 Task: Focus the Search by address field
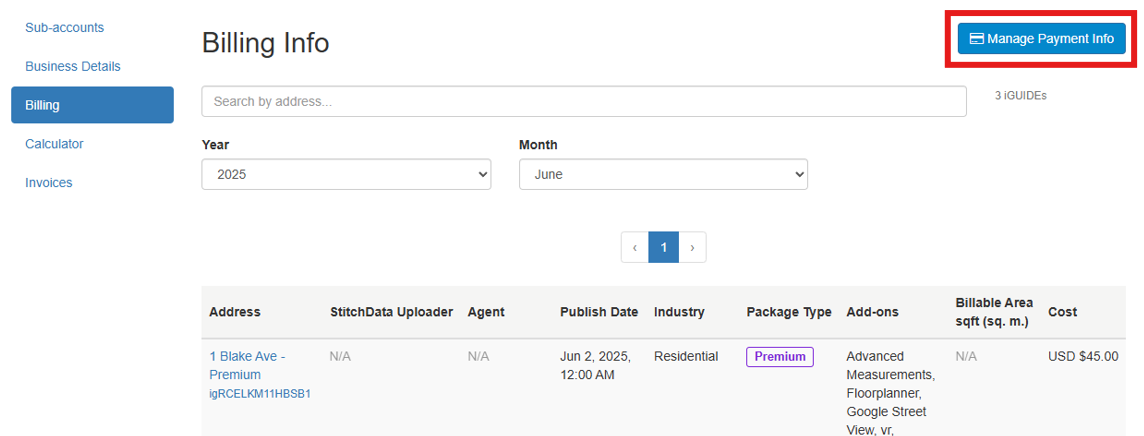tap(583, 101)
